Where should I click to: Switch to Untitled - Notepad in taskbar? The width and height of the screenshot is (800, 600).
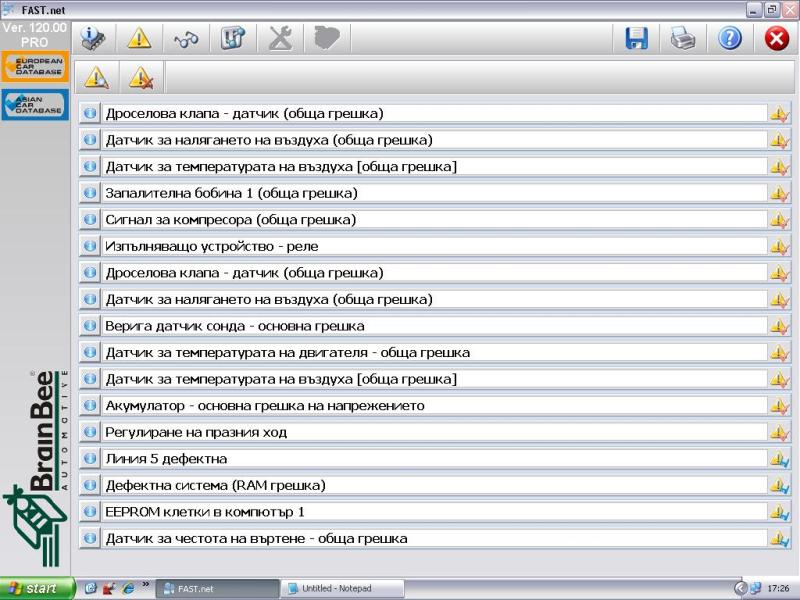click(x=343, y=589)
